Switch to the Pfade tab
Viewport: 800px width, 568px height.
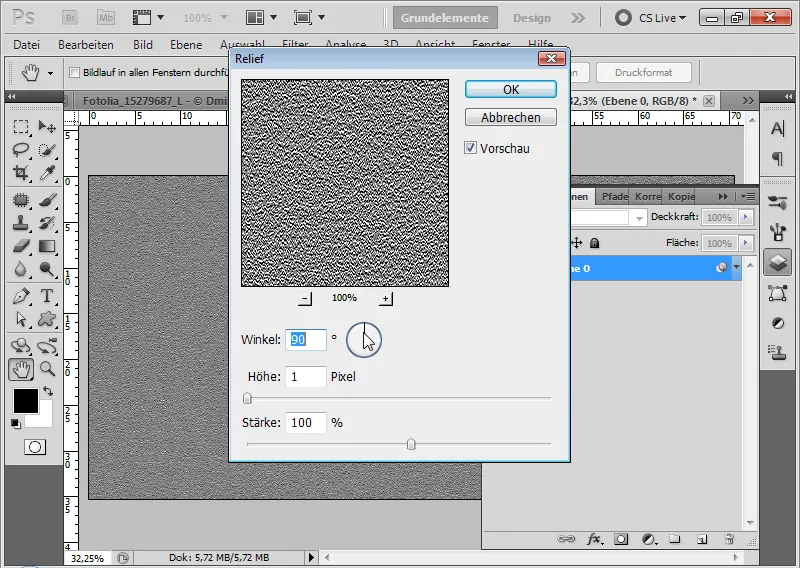click(x=614, y=196)
